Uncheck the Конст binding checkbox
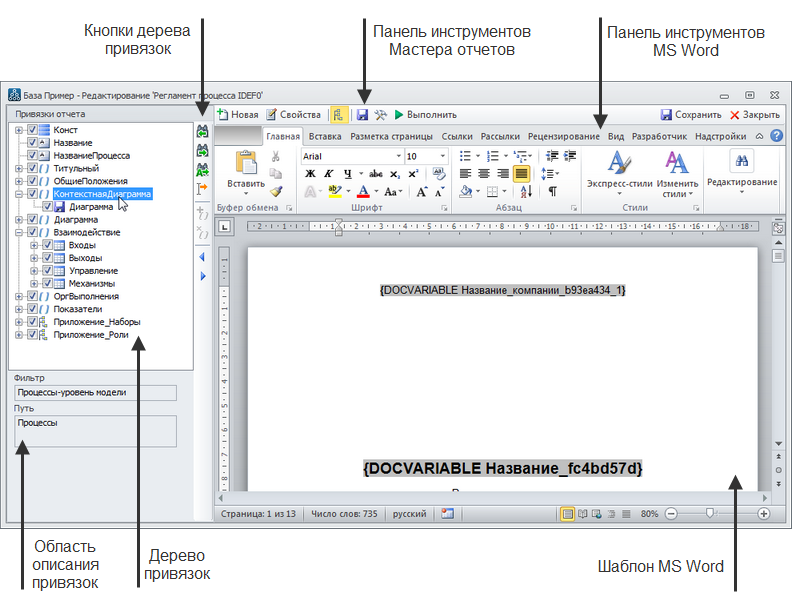Screen dimensions: 792x603 33,130
